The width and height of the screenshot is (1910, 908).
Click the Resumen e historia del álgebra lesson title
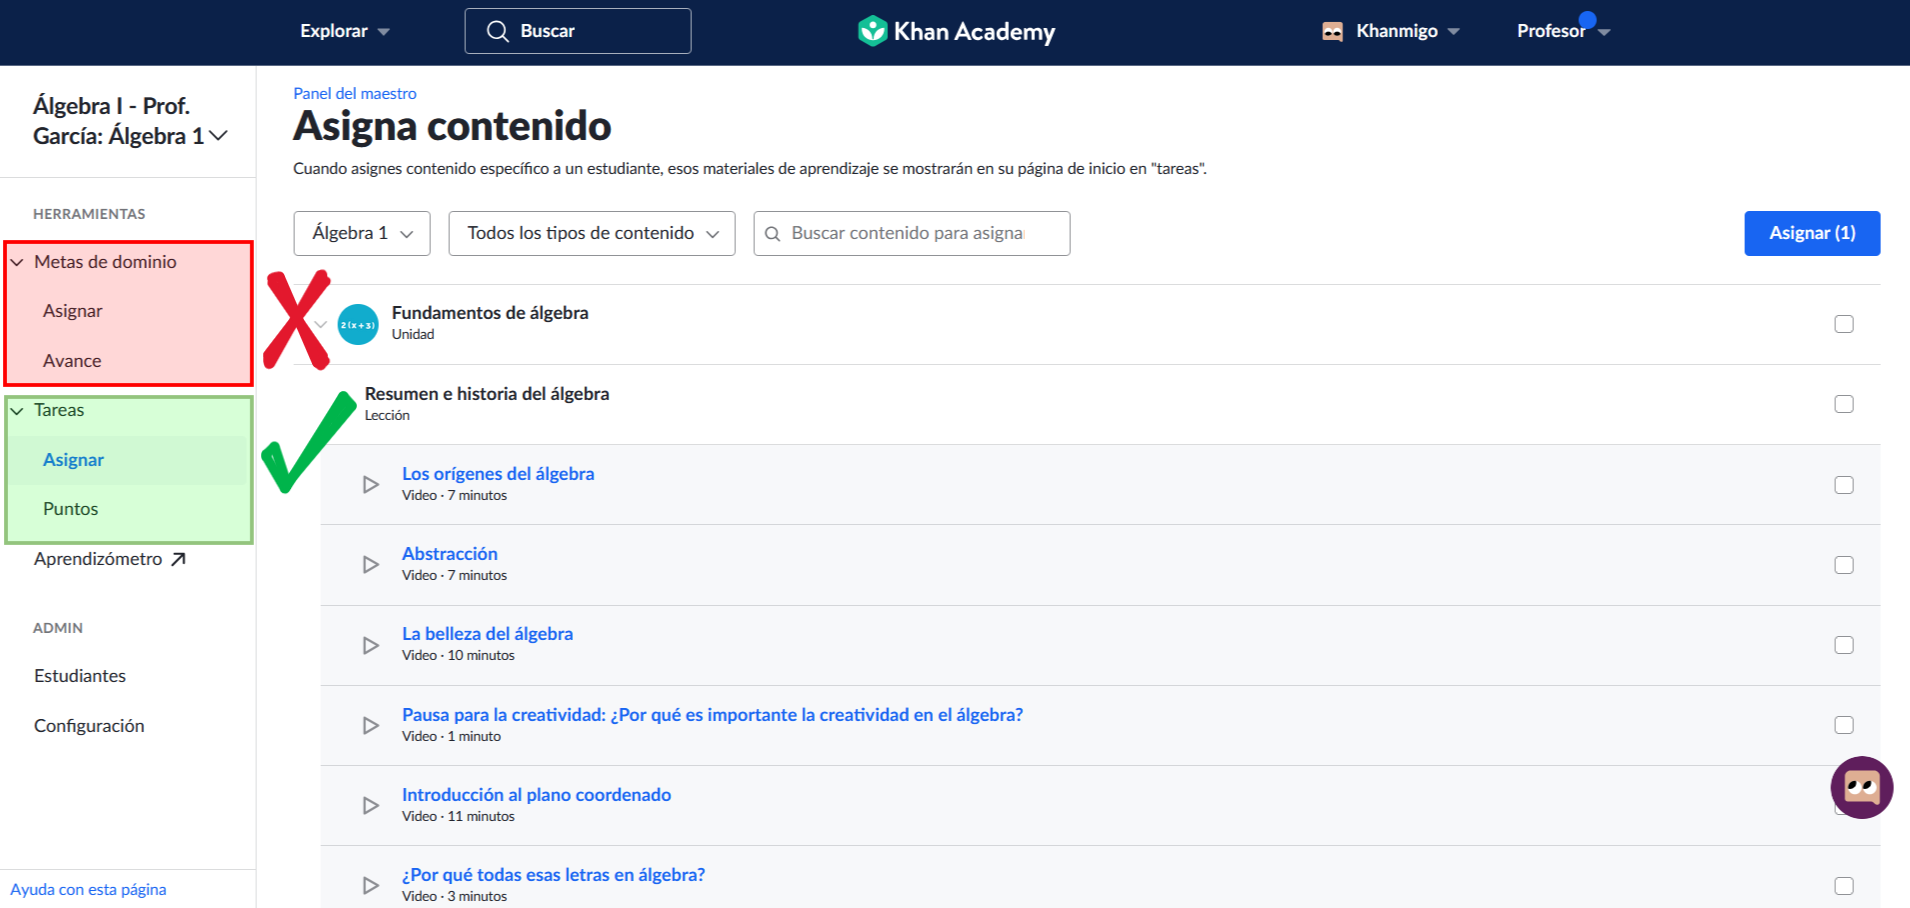[487, 394]
